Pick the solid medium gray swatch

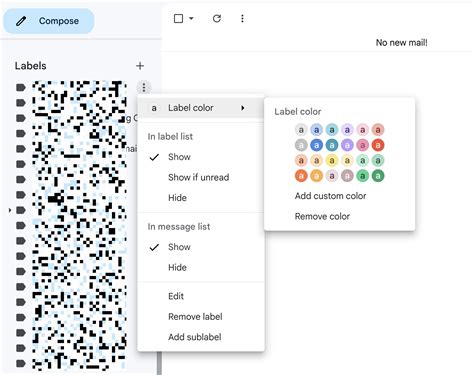[301, 145]
